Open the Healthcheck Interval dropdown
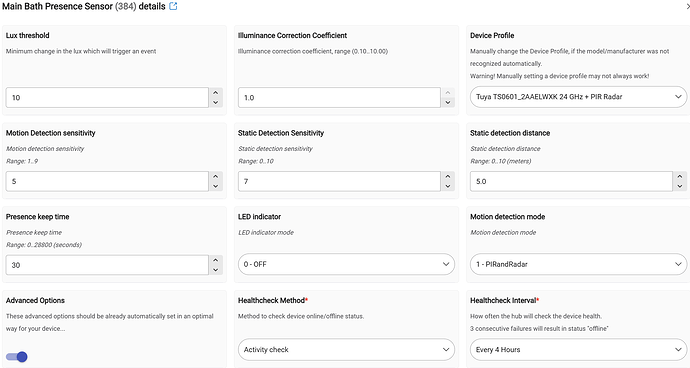The width and height of the screenshot is (690, 368). (x=578, y=350)
